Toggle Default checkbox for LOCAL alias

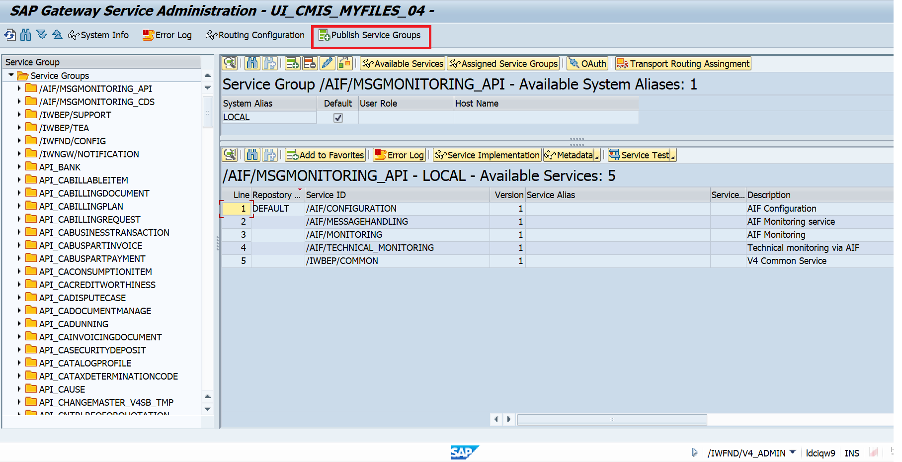pyautogui.click(x=338, y=117)
